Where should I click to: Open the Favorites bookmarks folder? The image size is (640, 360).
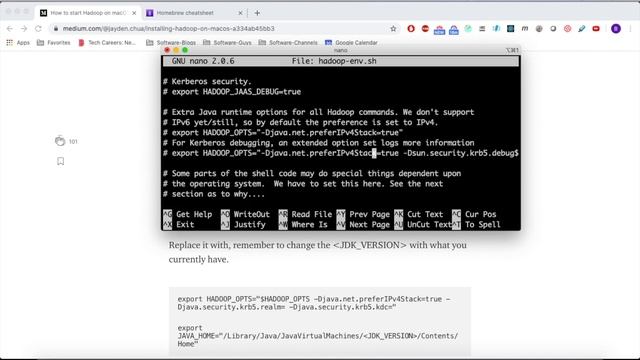53,42
